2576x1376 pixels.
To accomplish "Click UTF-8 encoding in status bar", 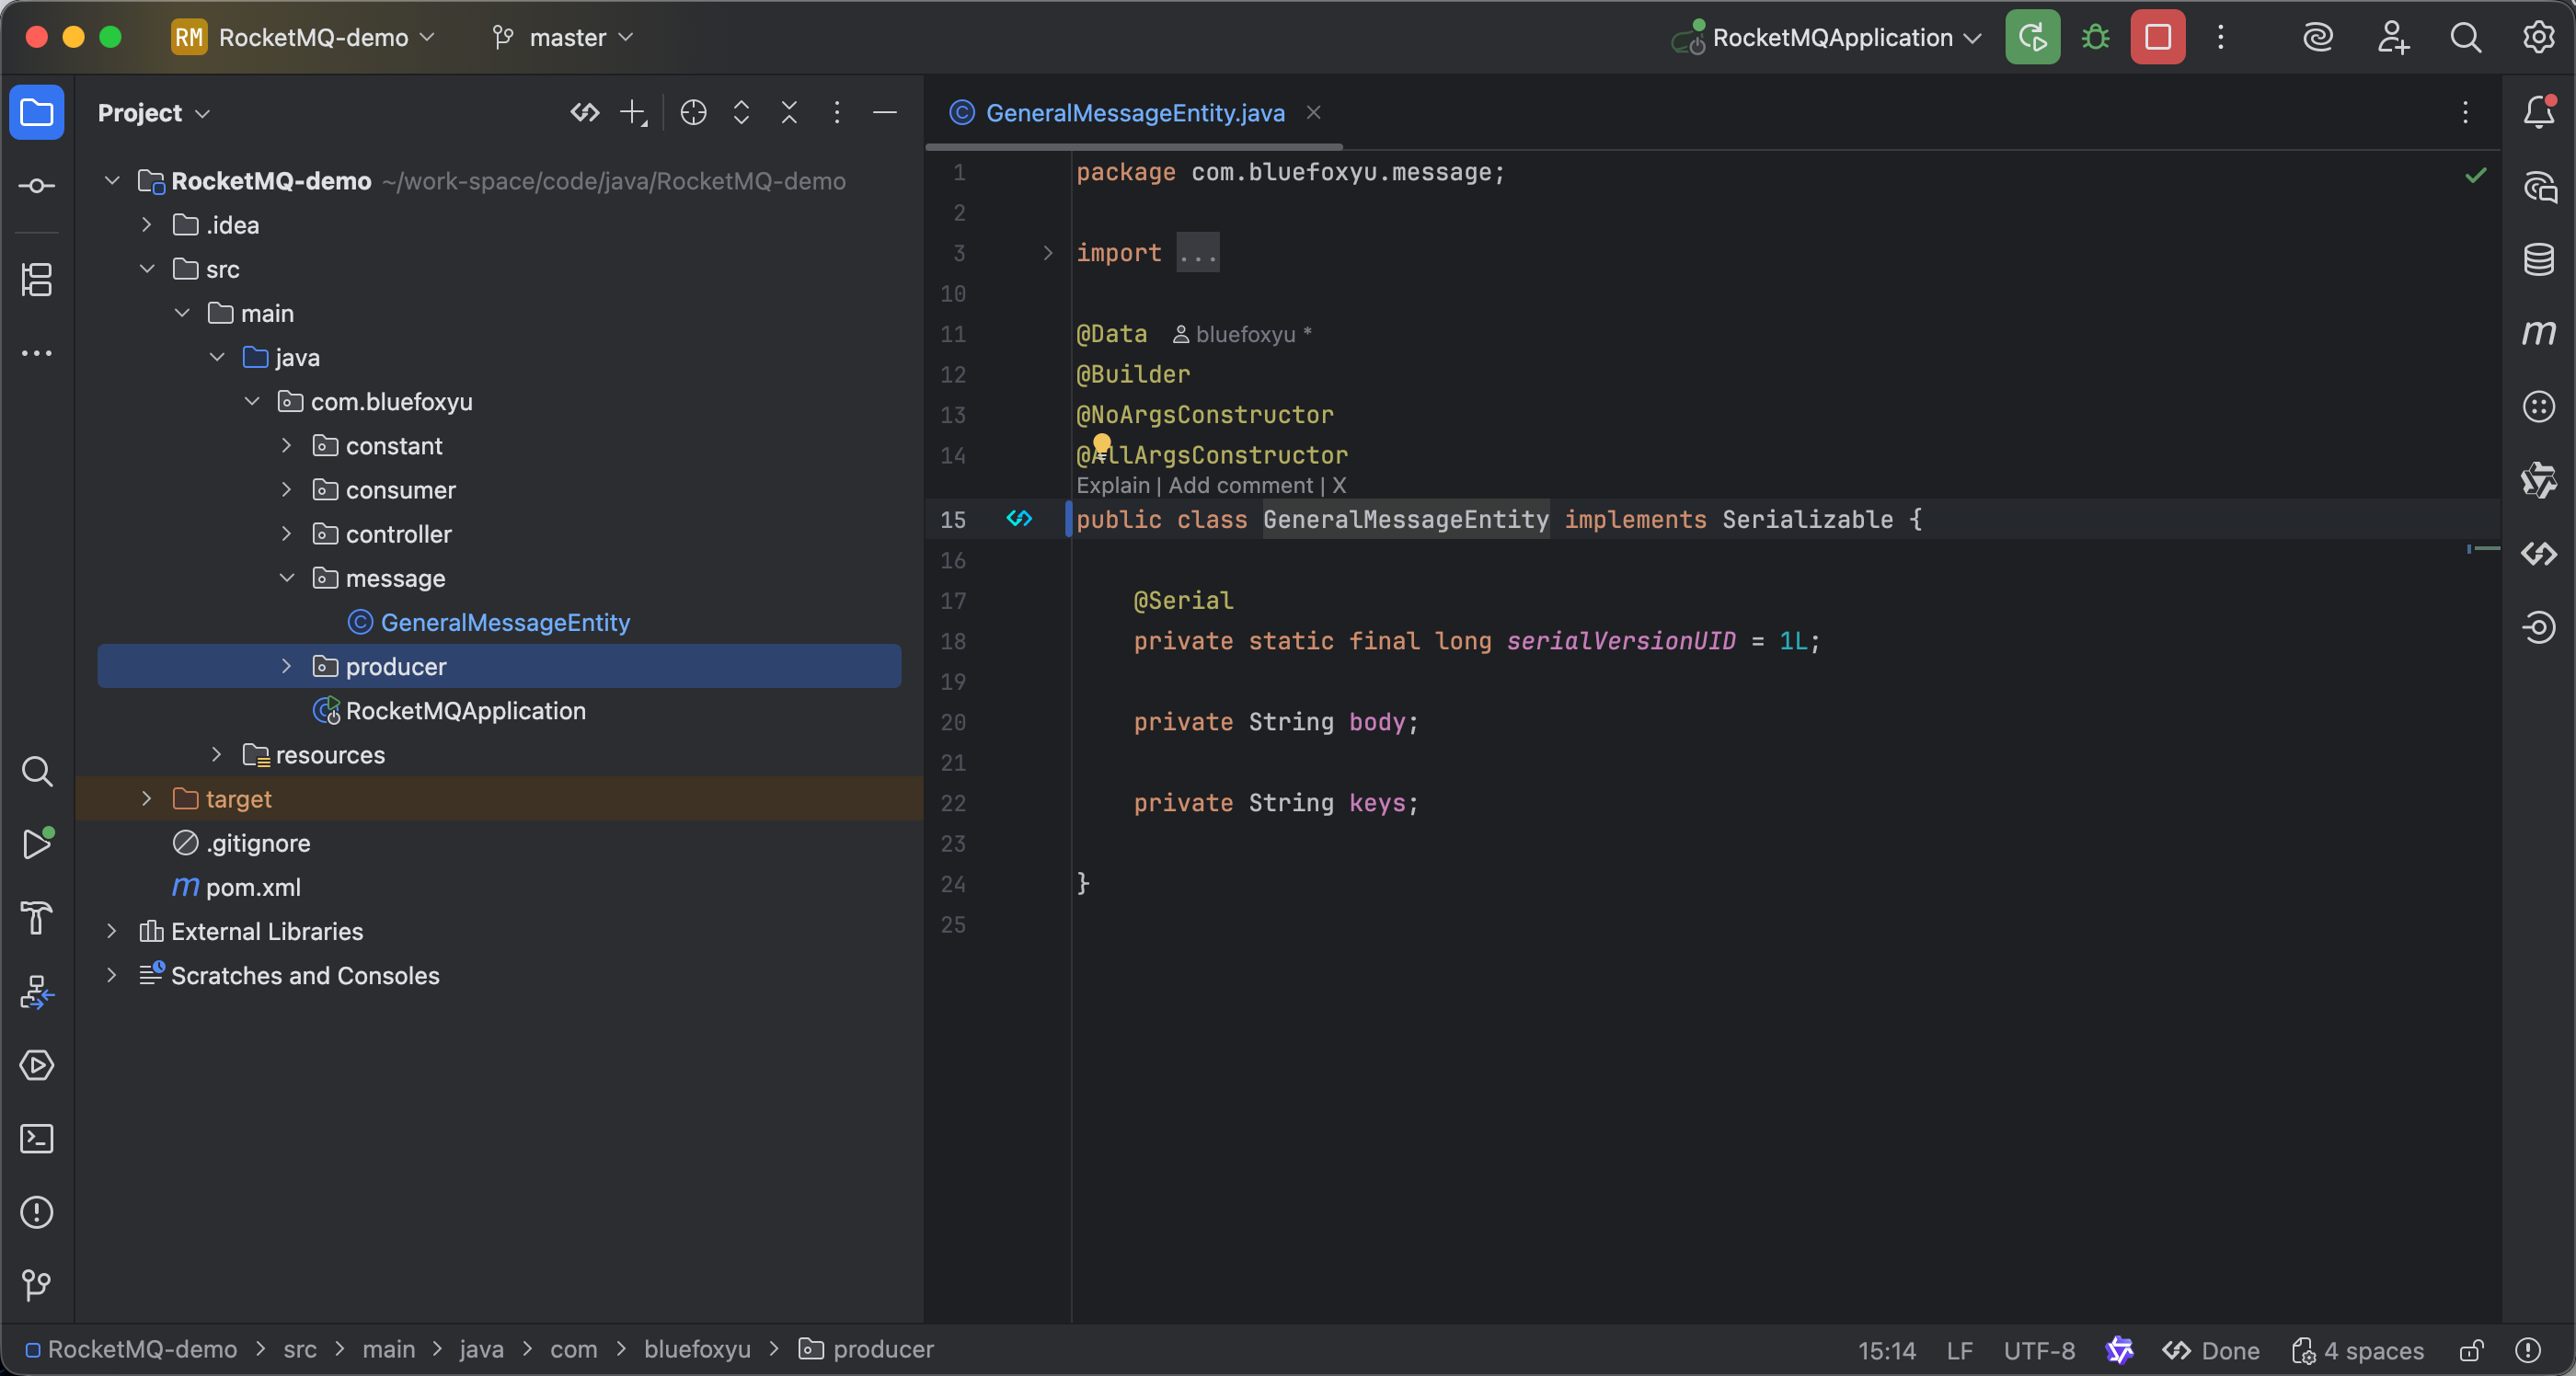I will (x=2038, y=1351).
